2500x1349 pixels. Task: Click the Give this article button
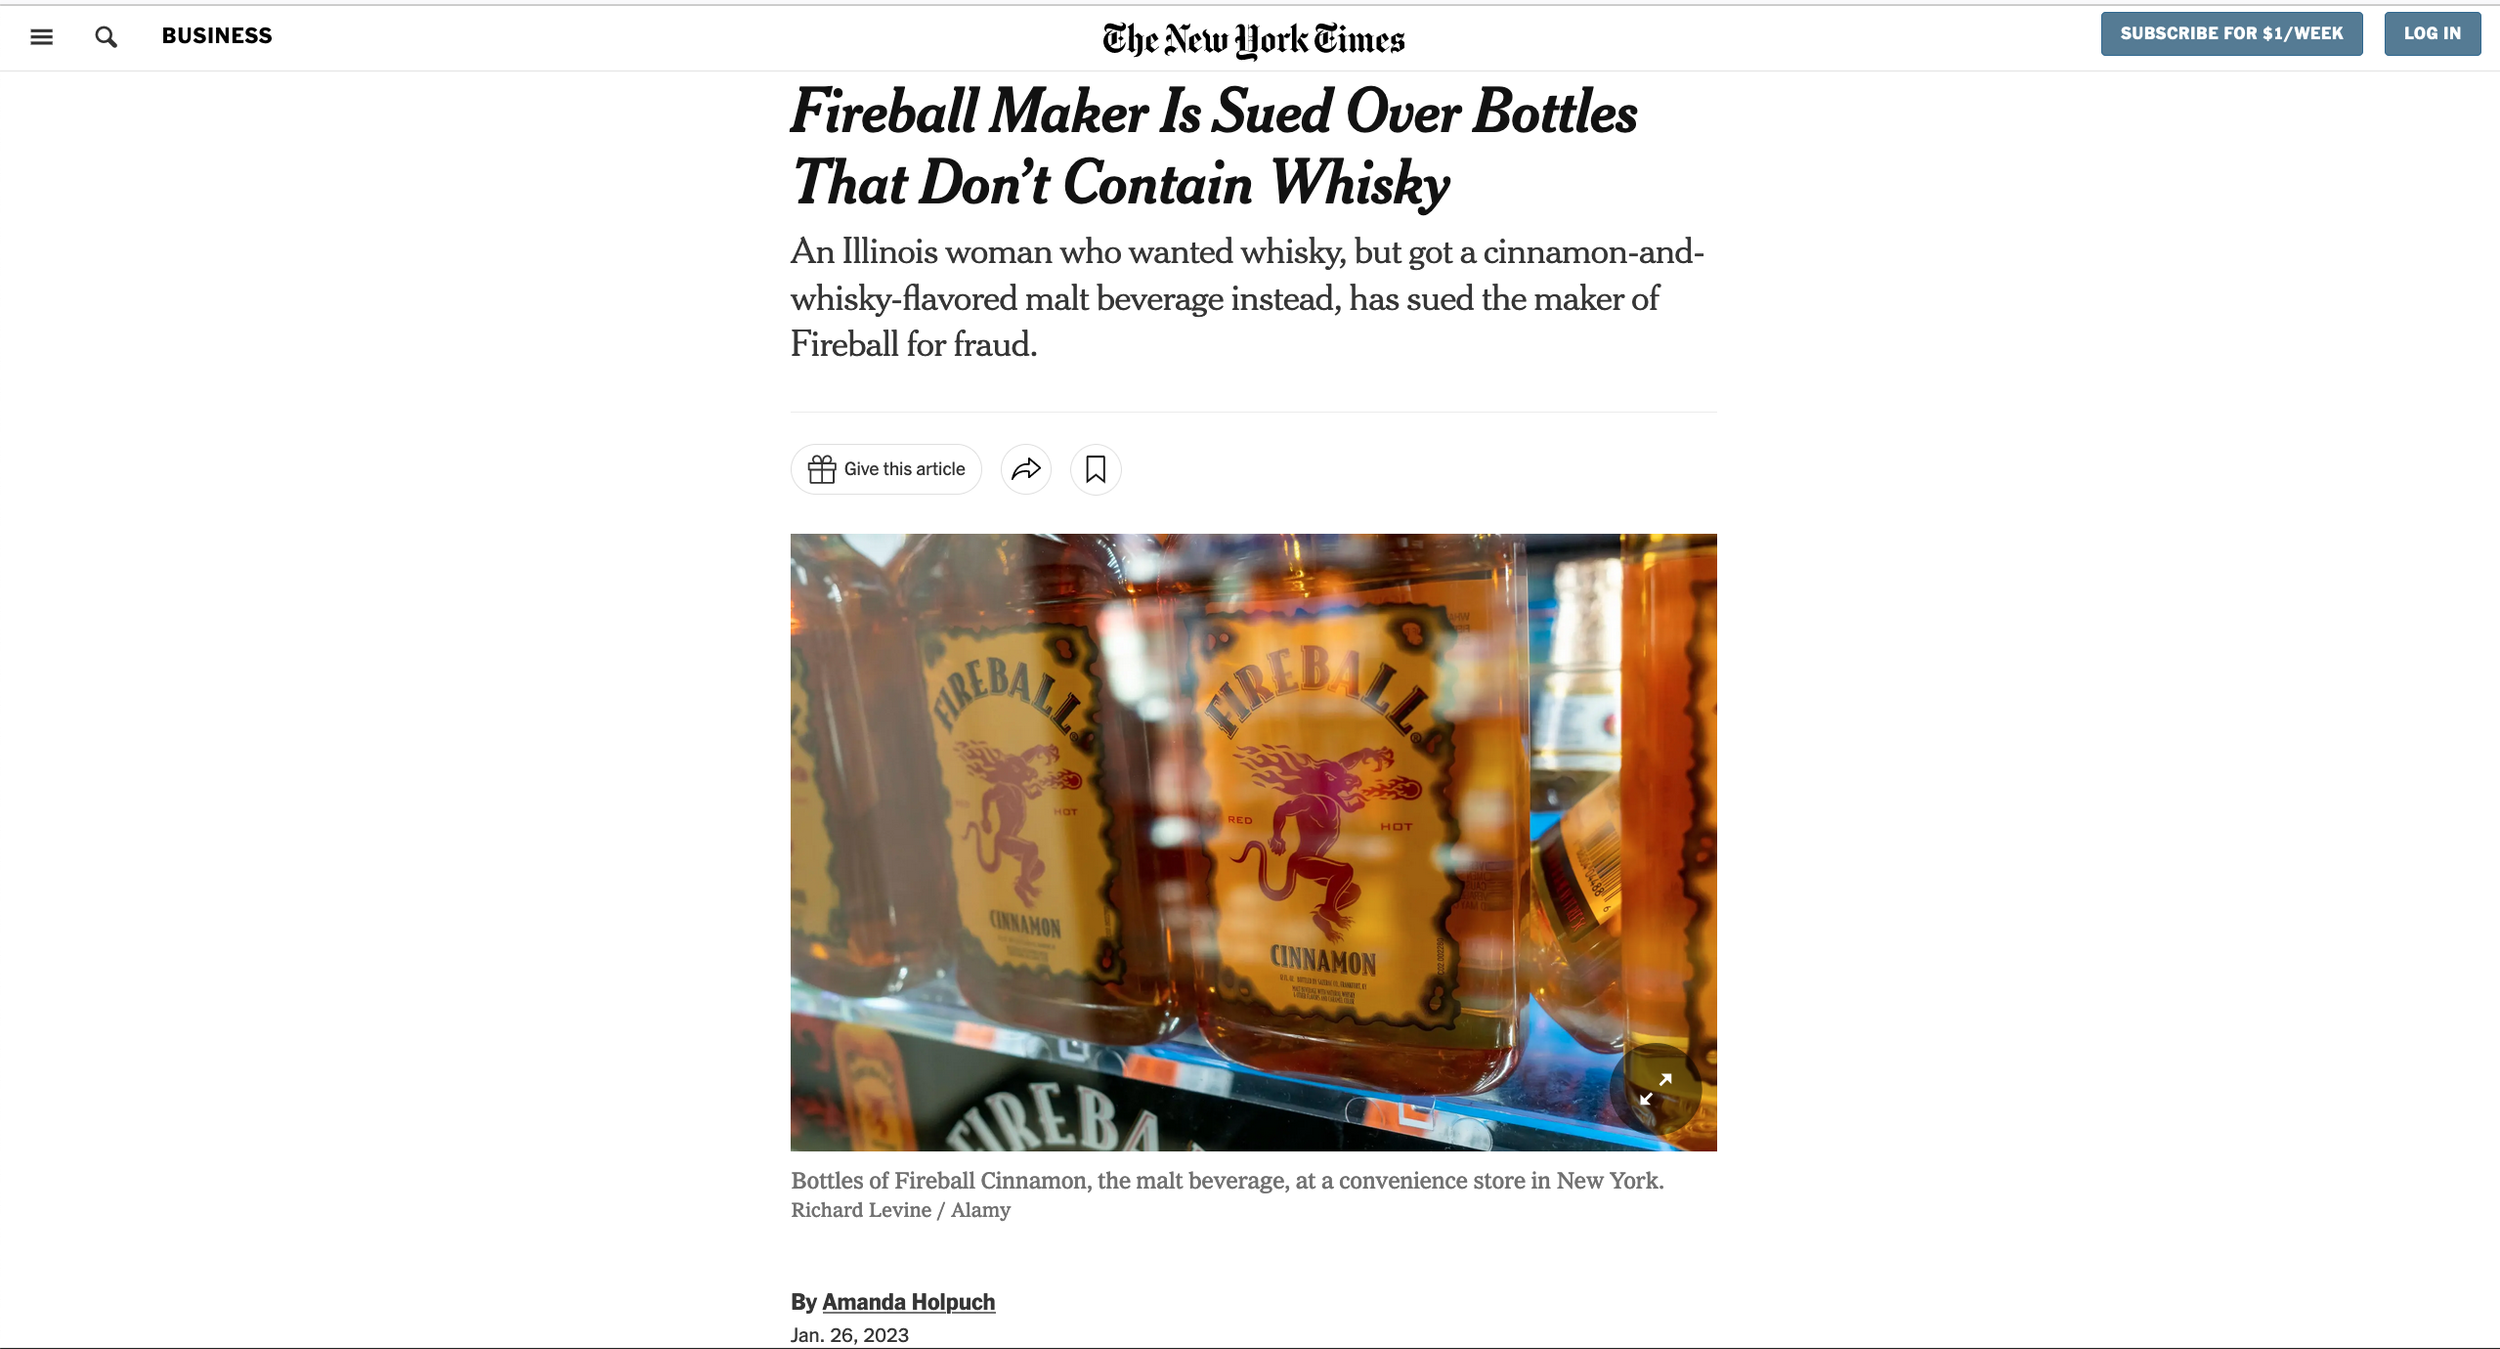pos(886,469)
